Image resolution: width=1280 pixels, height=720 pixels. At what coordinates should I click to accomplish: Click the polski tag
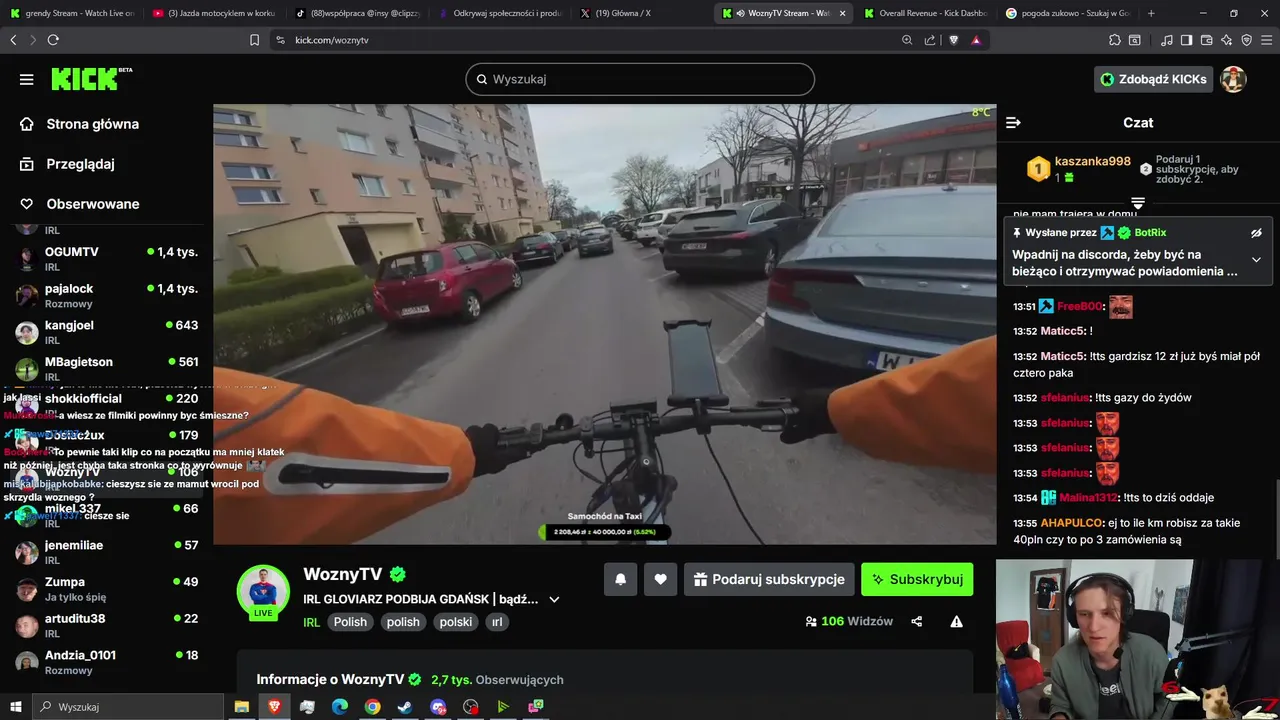pos(456,622)
